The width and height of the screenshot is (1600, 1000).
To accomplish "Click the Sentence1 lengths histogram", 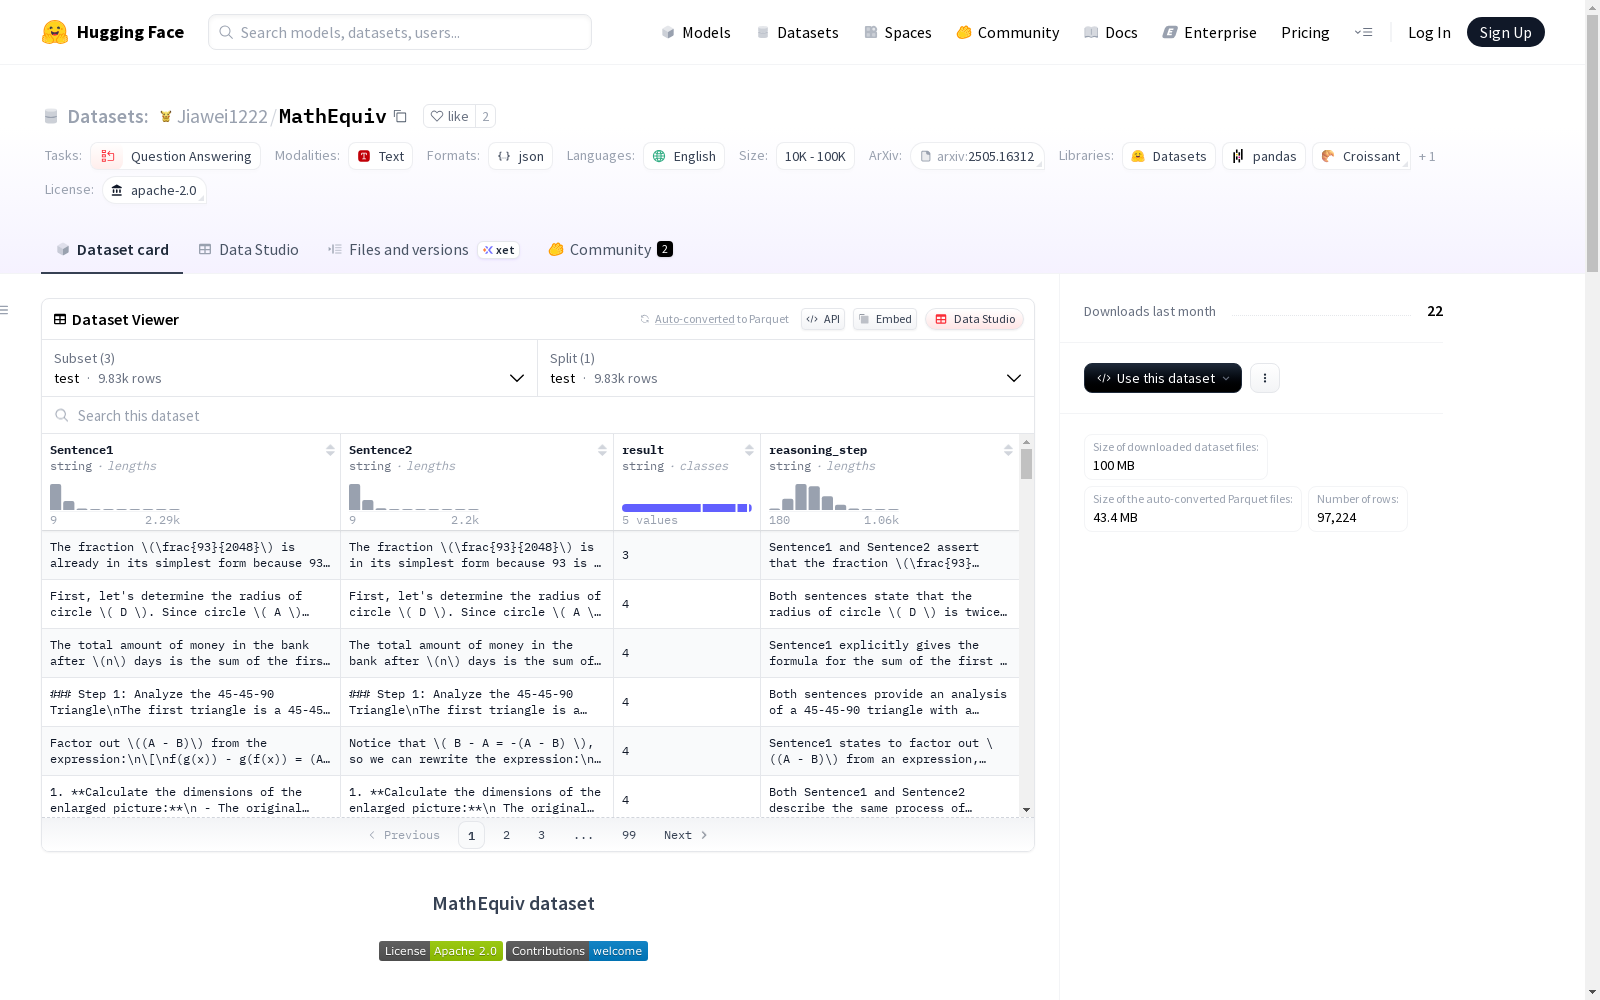I will [115, 497].
